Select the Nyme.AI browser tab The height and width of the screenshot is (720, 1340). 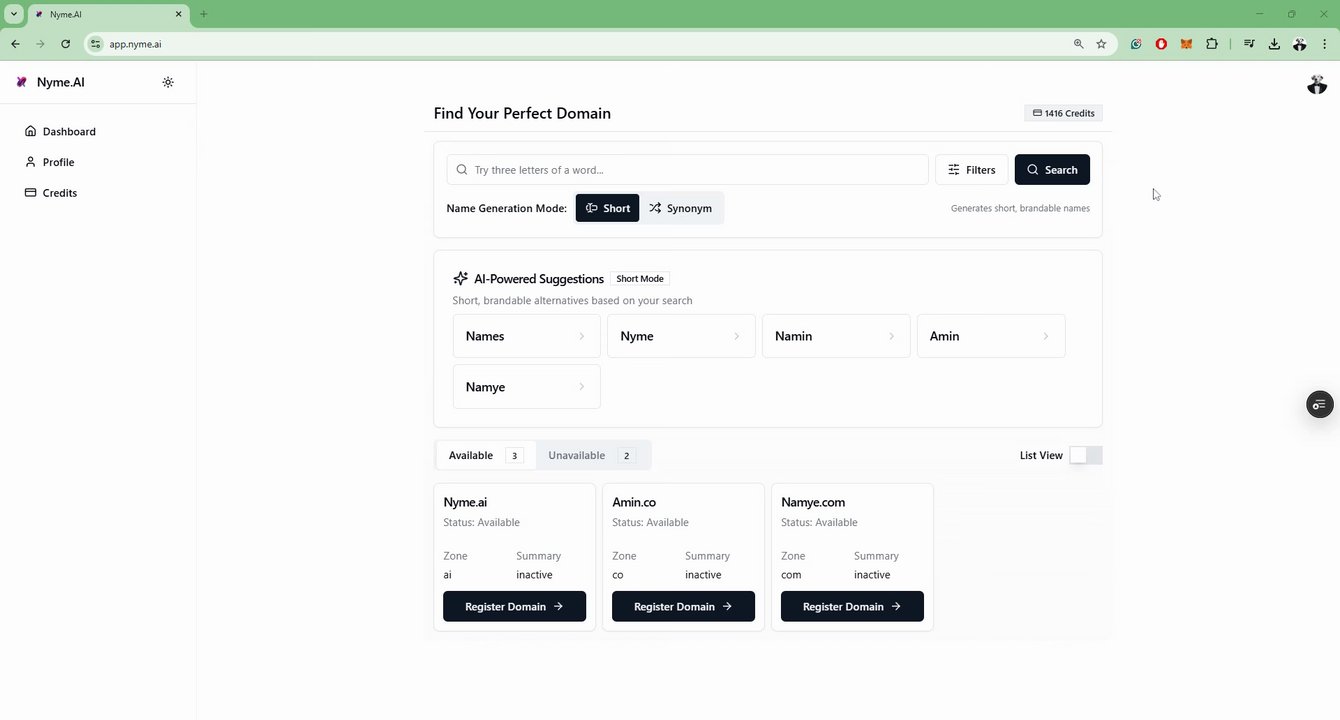click(x=108, y=14)
